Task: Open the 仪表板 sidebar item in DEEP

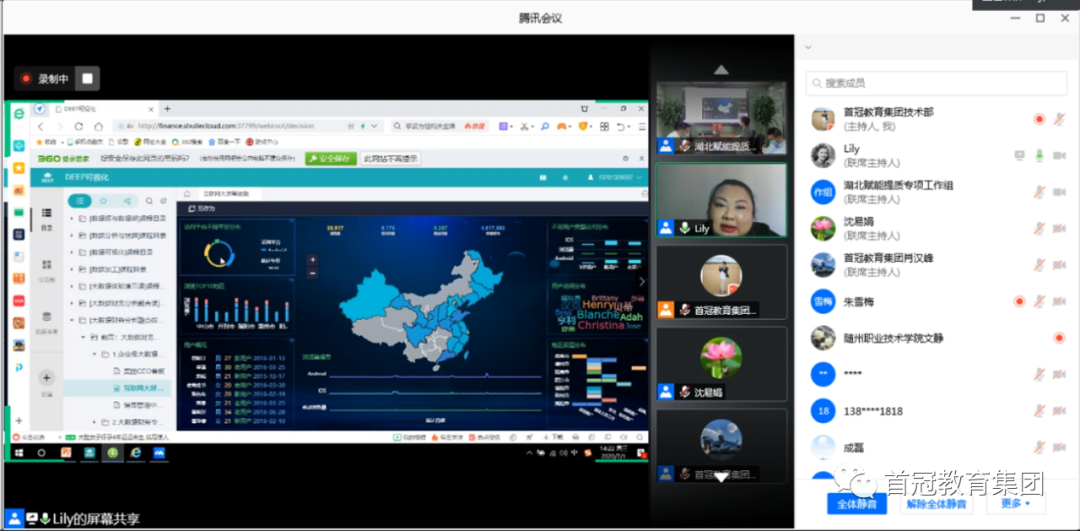Action: [47, 269]
